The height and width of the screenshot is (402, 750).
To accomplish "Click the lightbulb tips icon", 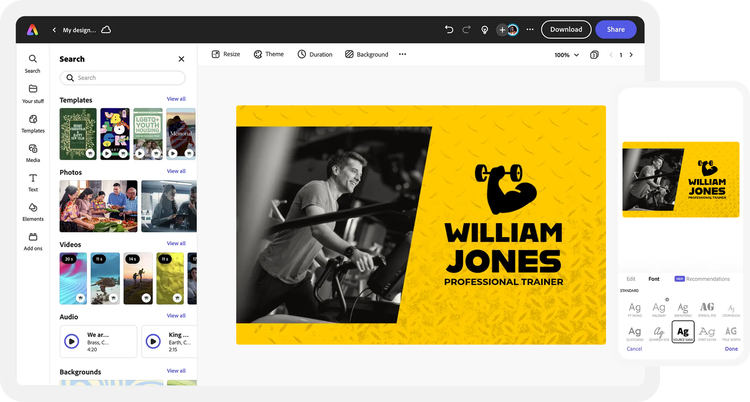I will point(485,30).
